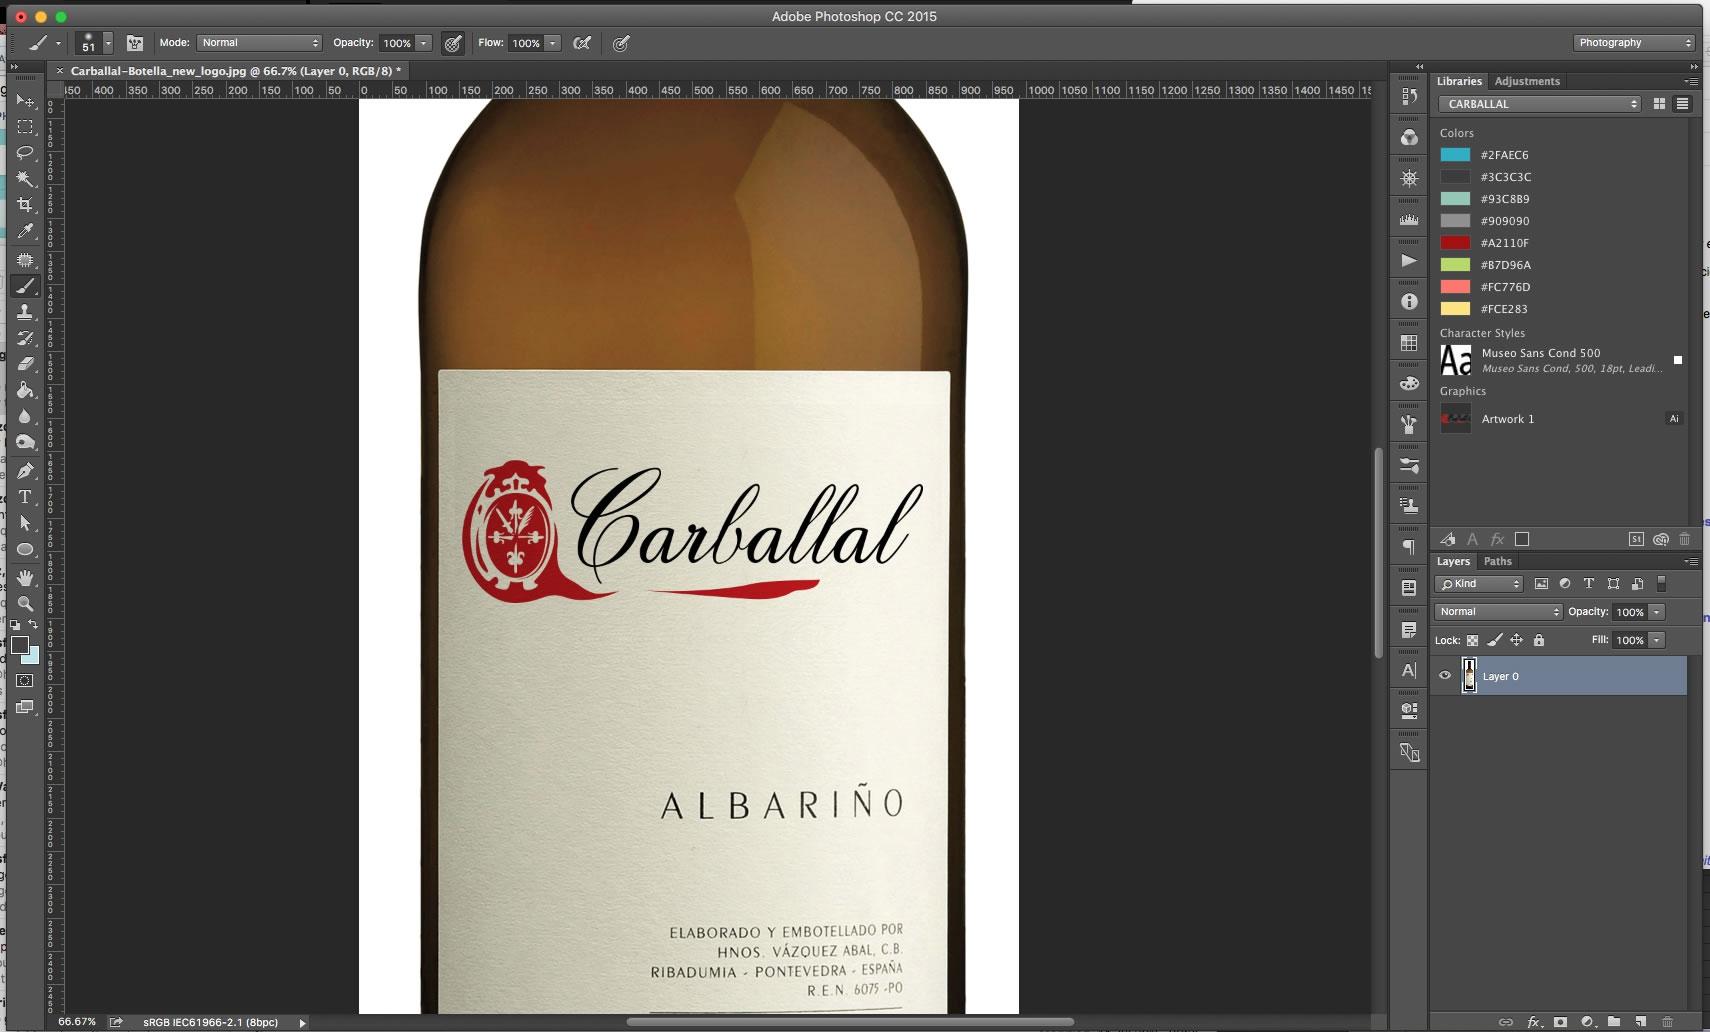Select the Pen tool
The image size is (1710, 1032).
pos(25,471)
